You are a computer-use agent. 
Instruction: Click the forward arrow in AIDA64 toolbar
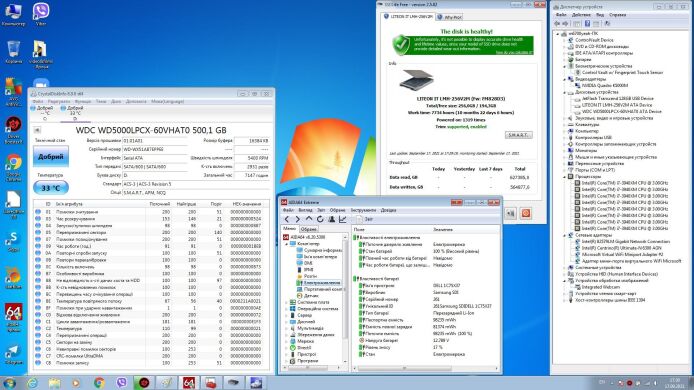coord(297,219)
